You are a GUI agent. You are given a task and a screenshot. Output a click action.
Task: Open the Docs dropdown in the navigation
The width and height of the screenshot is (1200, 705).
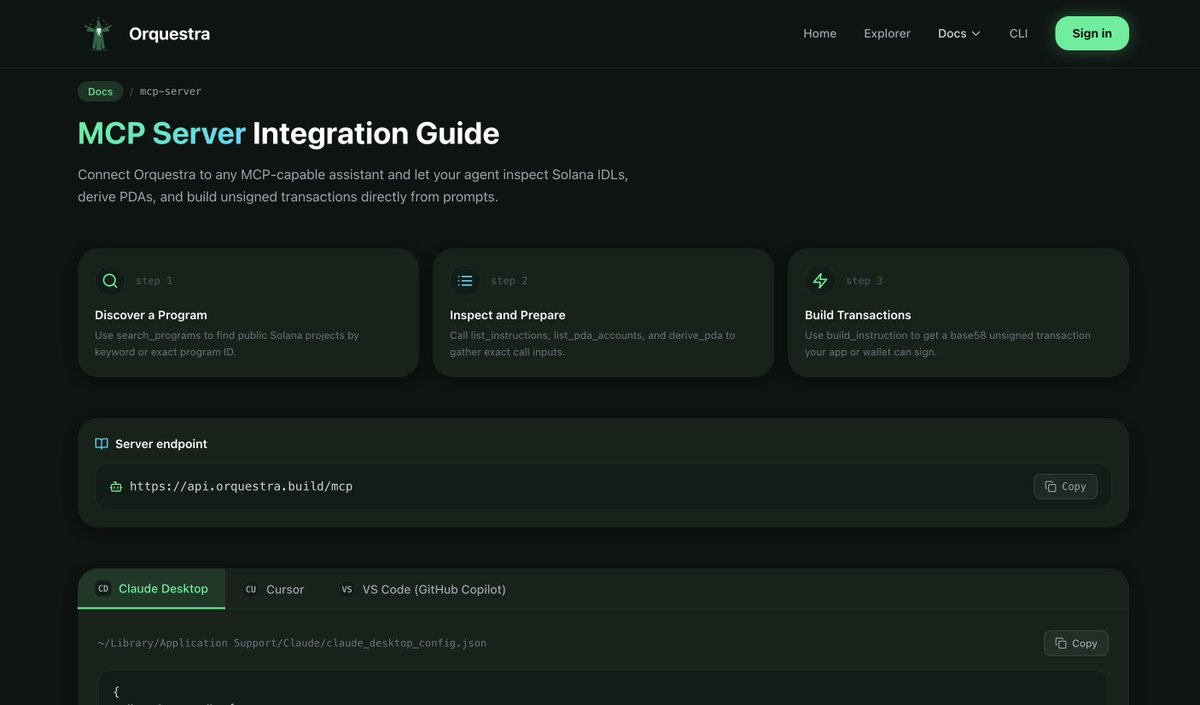pyautogui.click(x=959, y=34)
